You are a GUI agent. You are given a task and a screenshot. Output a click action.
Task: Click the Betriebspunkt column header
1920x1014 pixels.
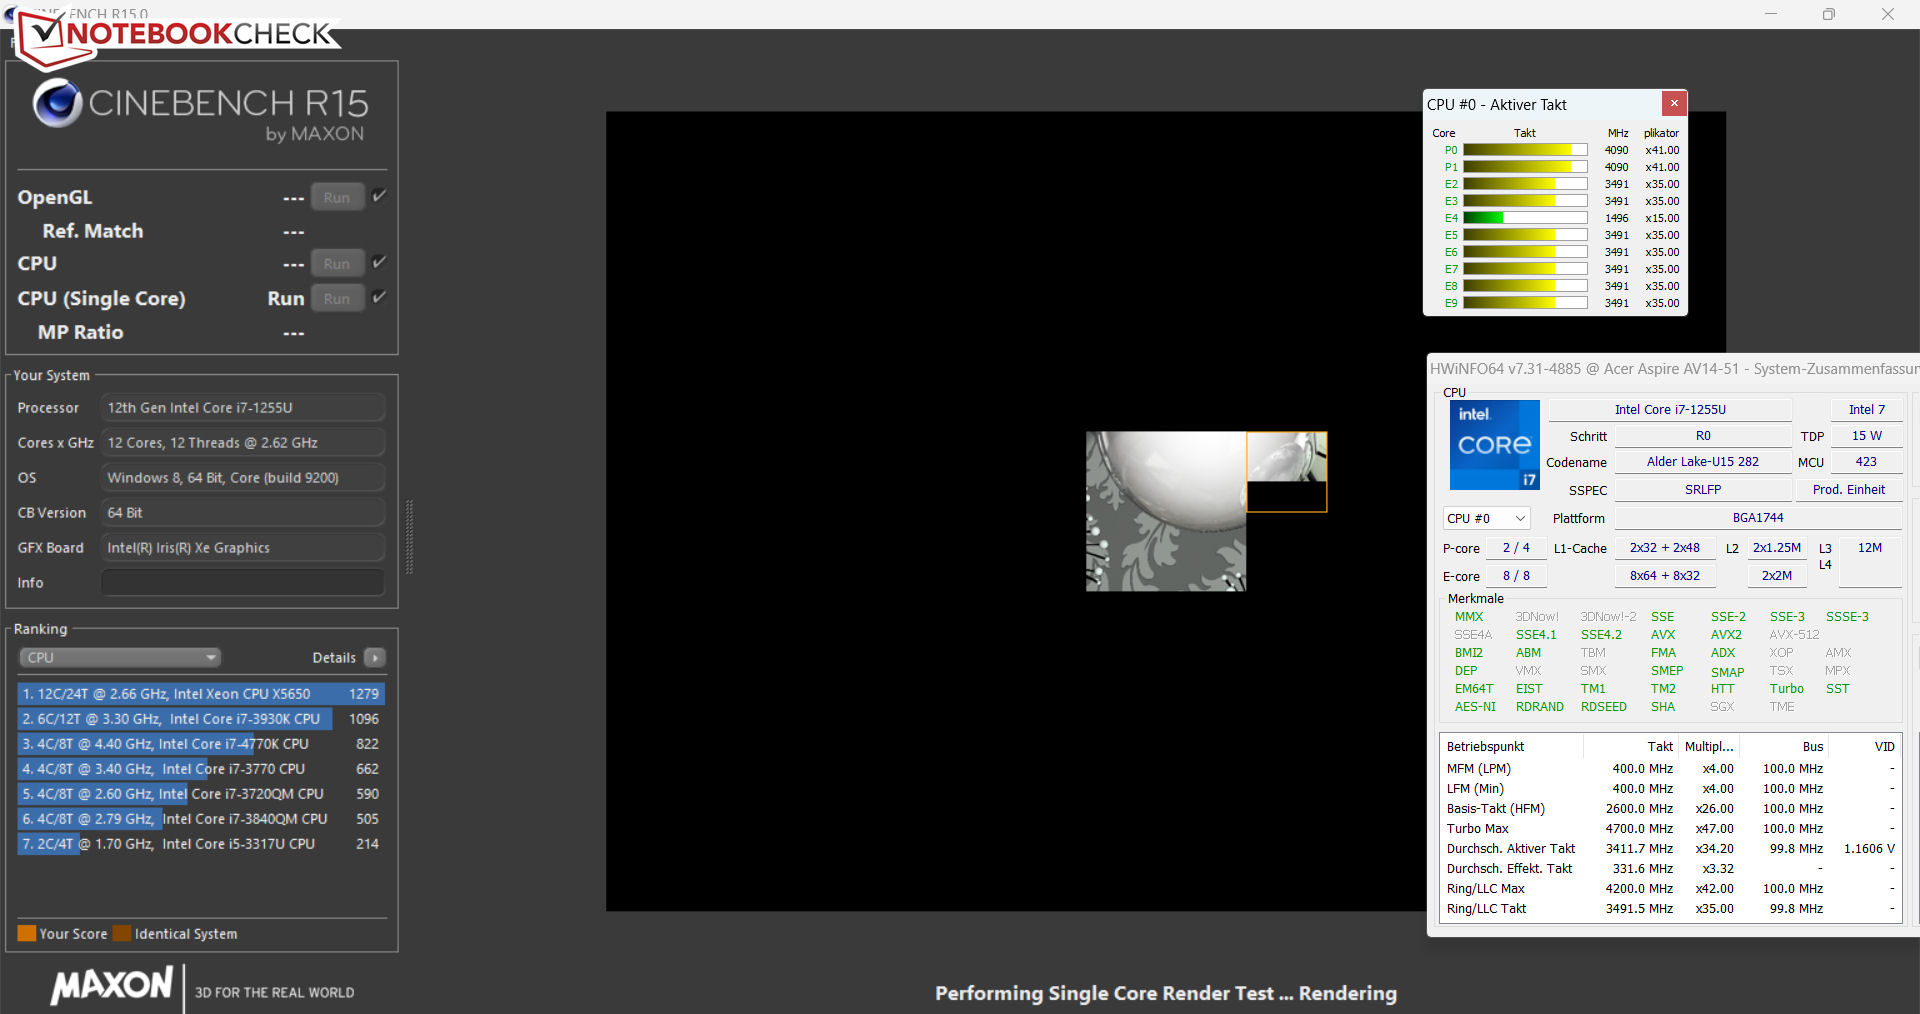1511,746
